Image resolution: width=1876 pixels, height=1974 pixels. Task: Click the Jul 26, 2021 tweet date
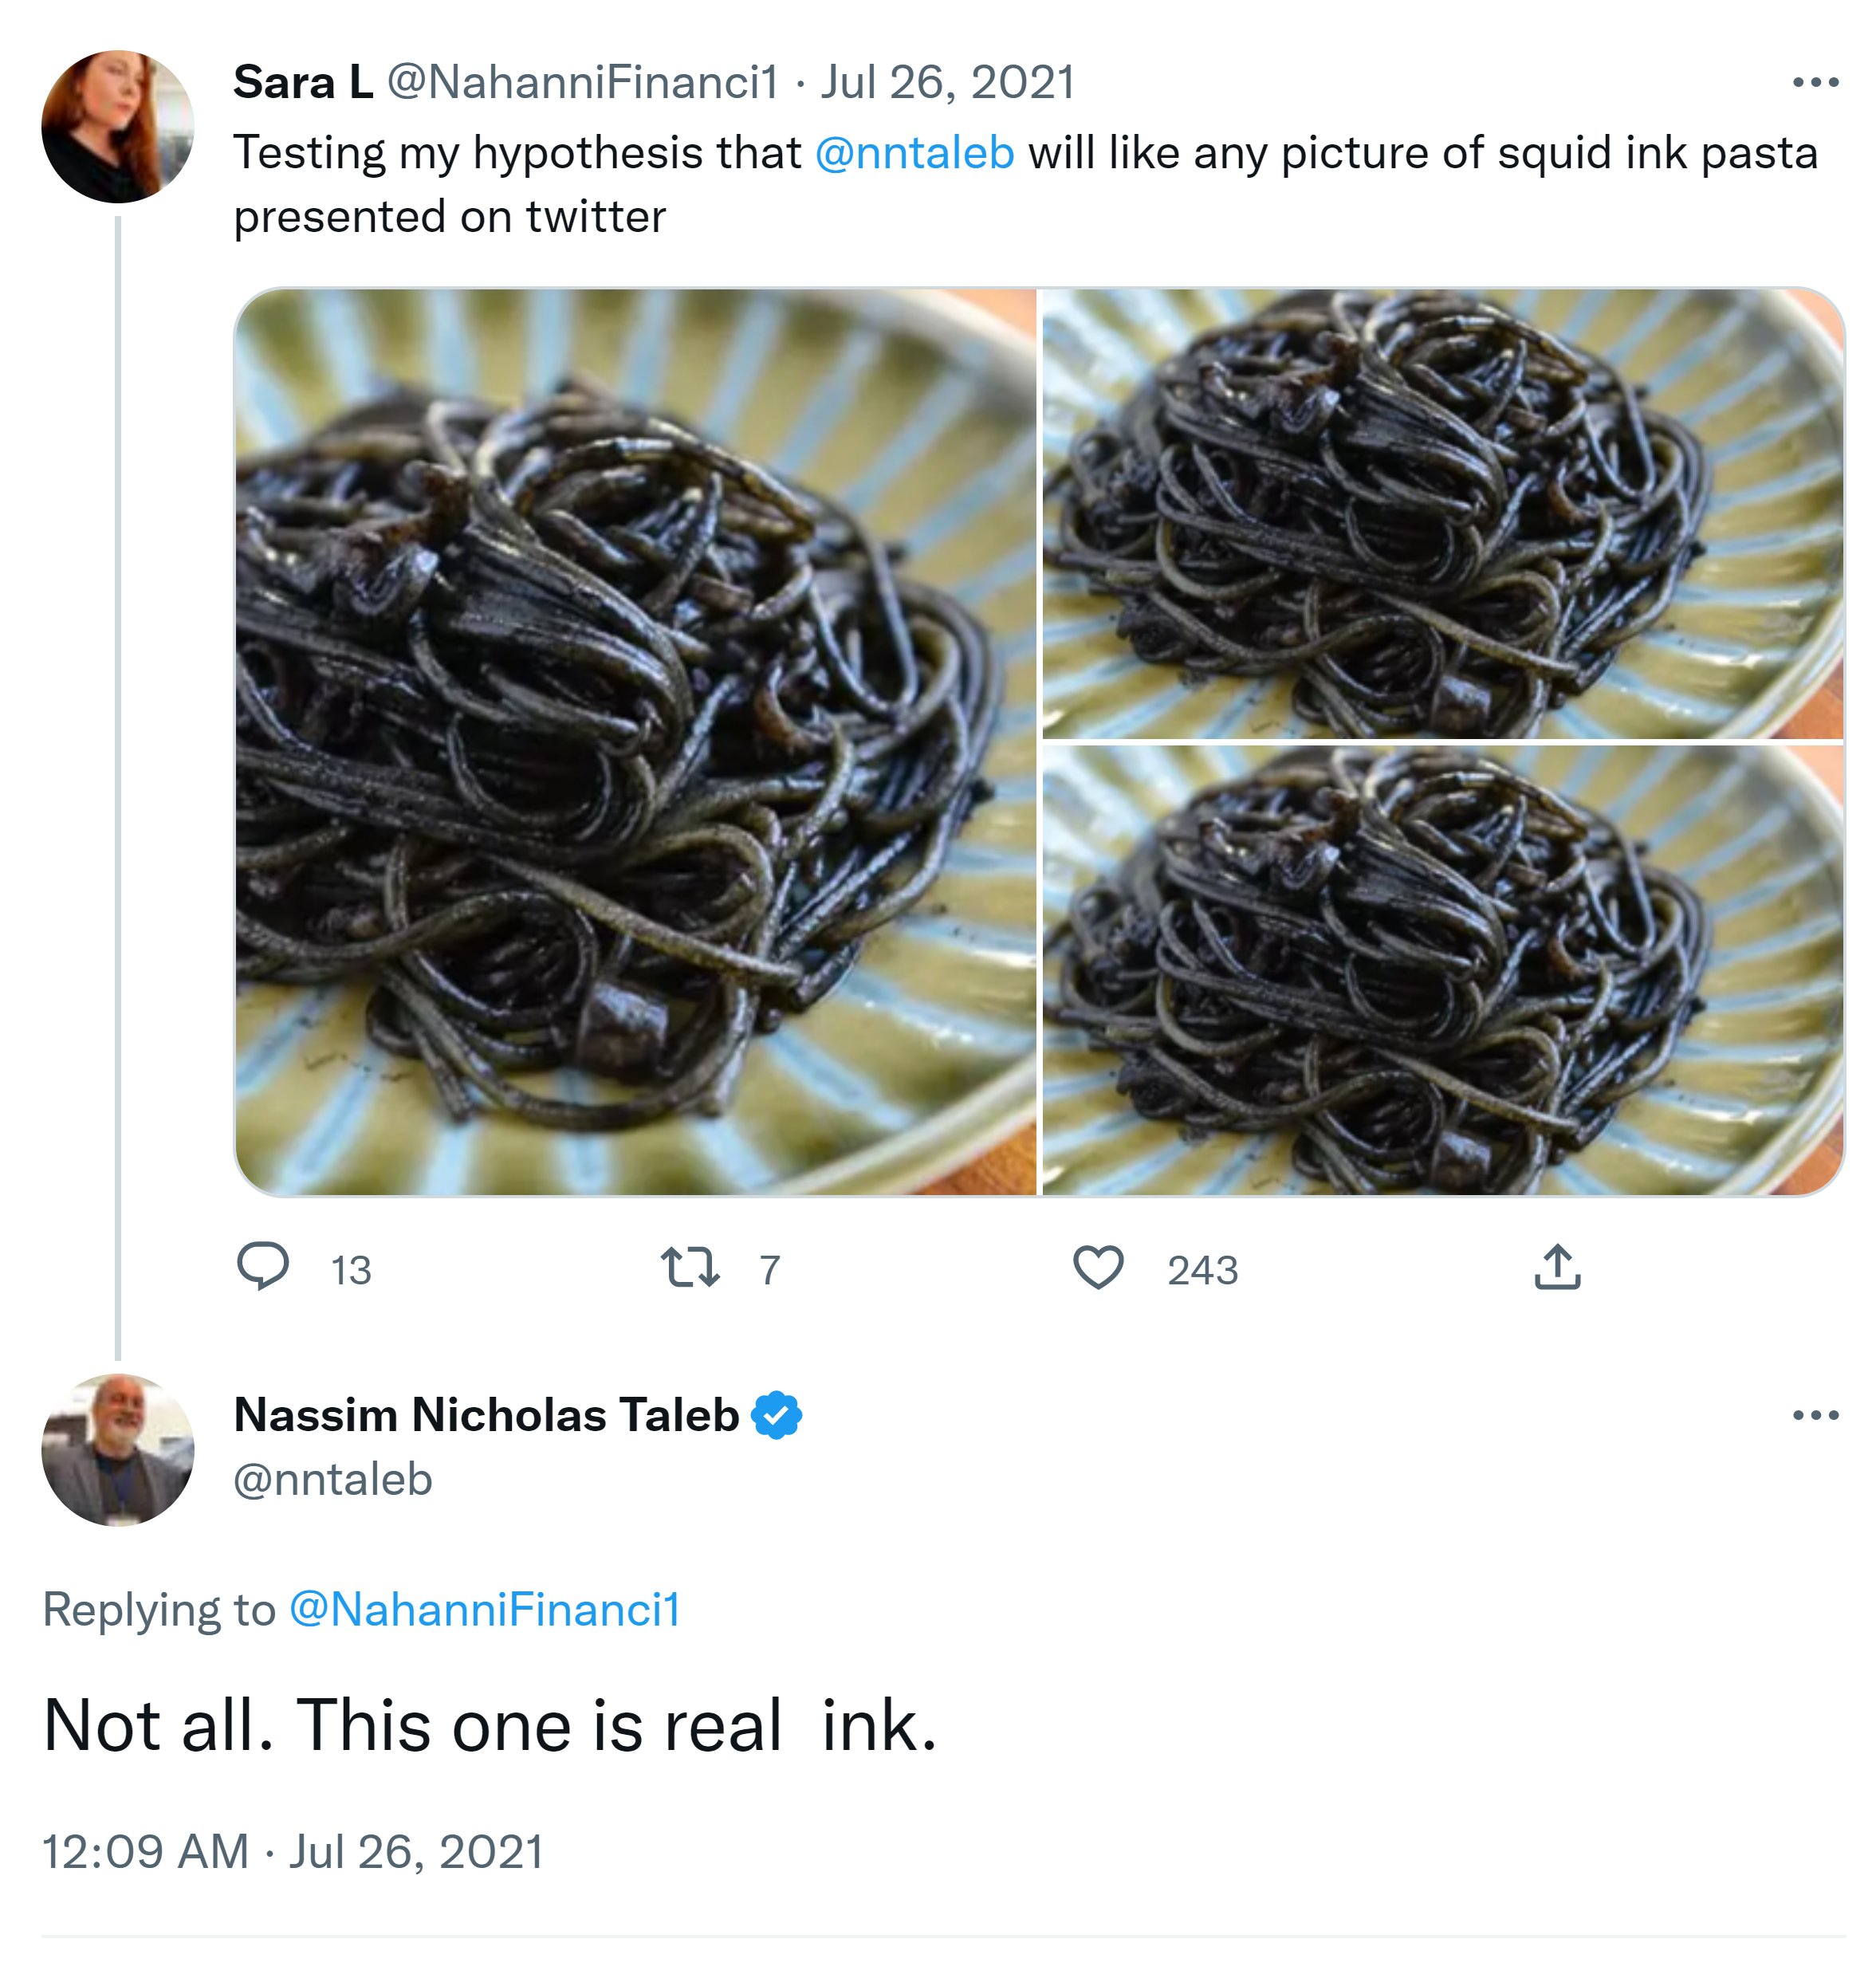point(947,82)
